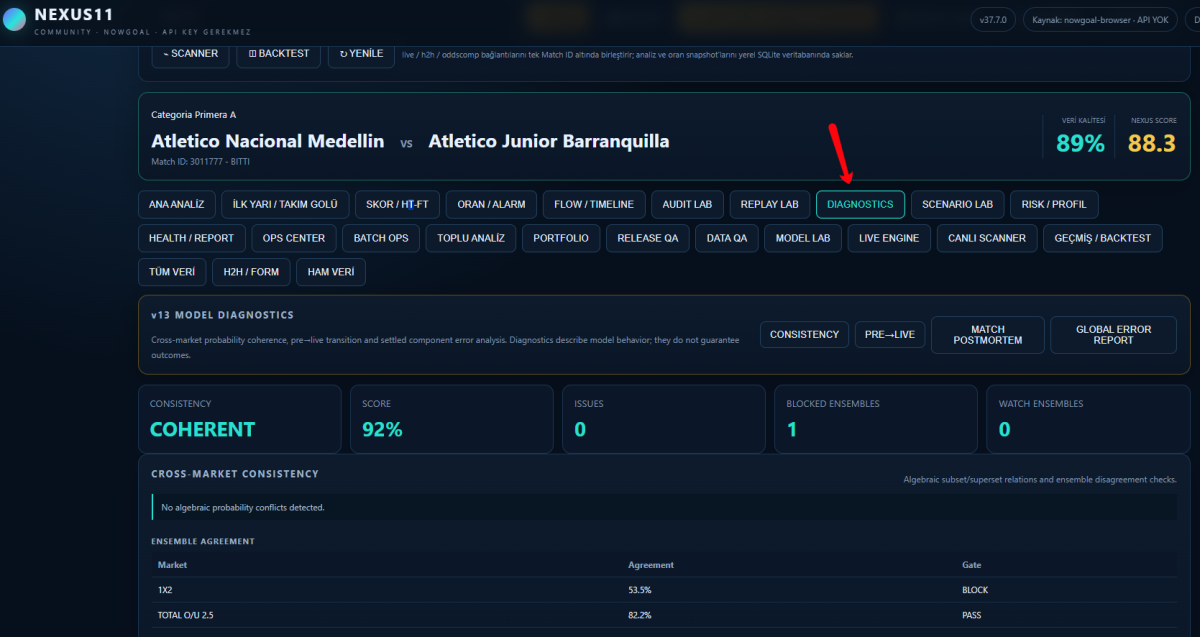This screenshot has height=637, width=1200.
Task: Open the SCENARIO LAB tab
Action: [957, 204]
